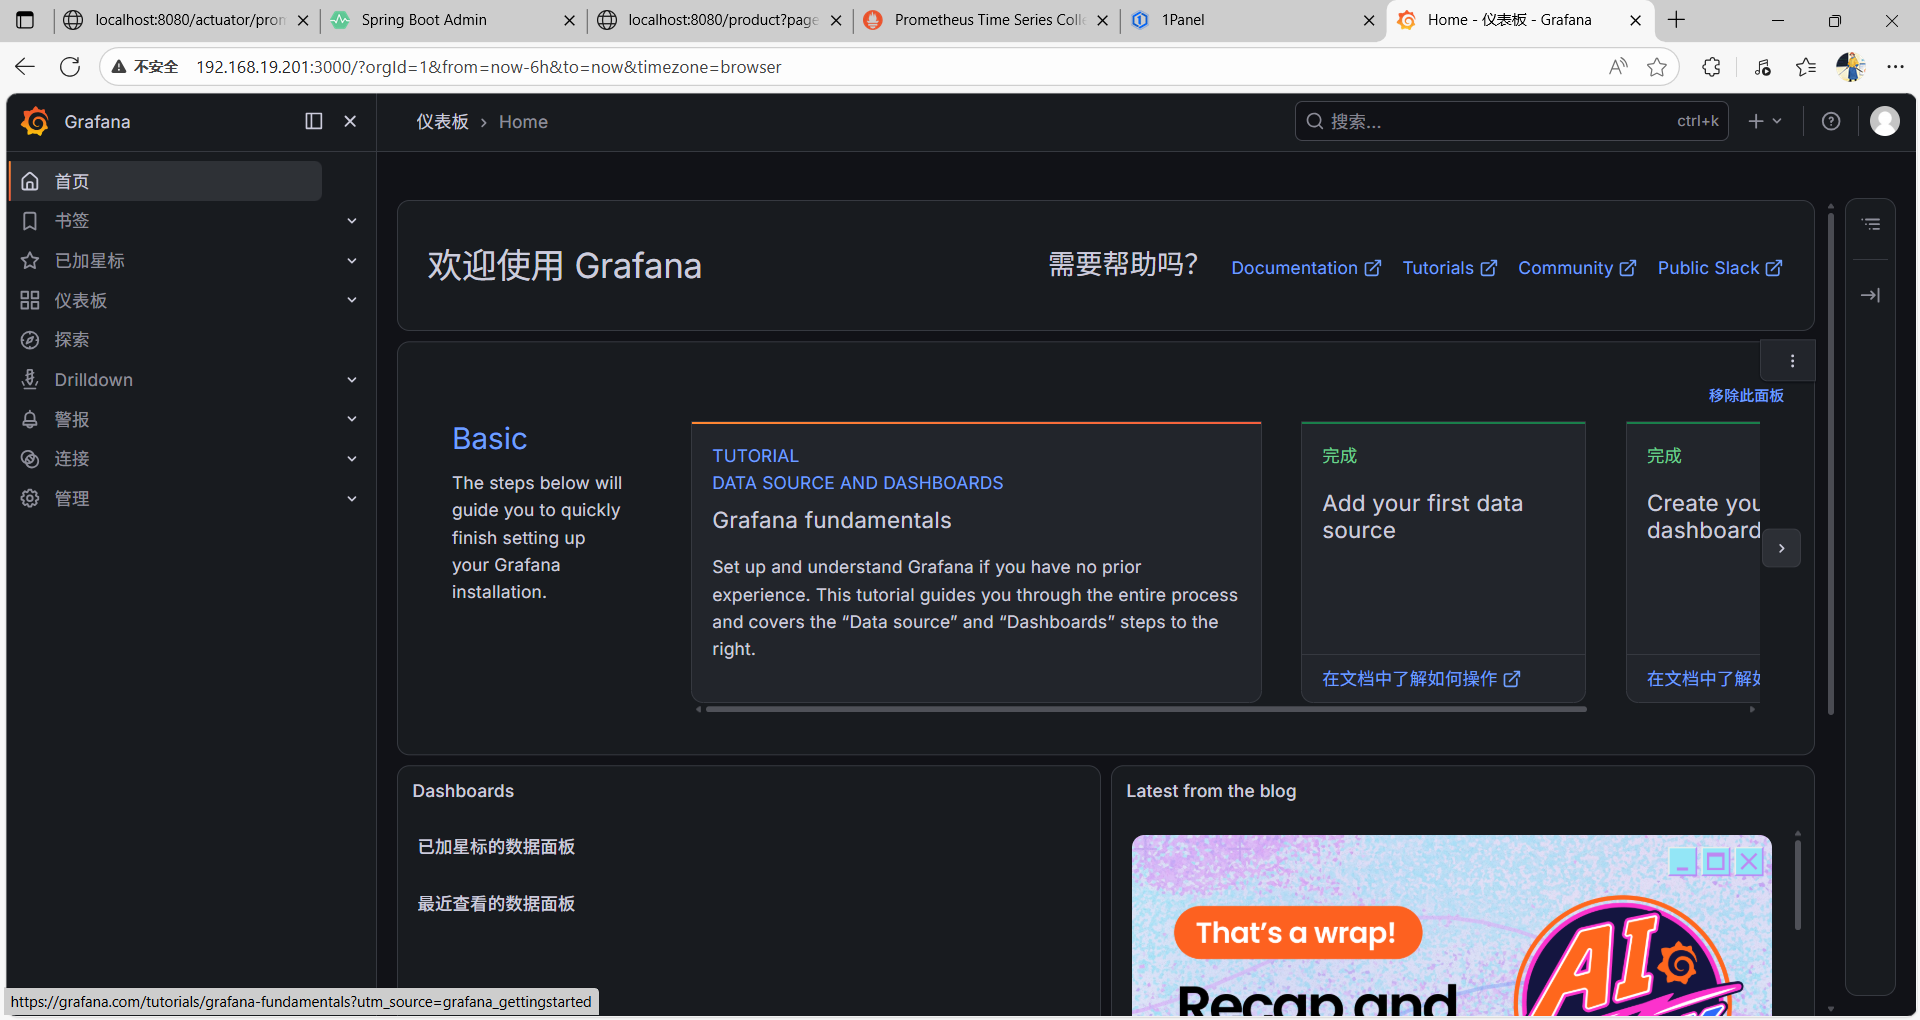The width and height of the screenshot is (1920, 1020).
Task: Expand the 已加星标 section chevron
Action: 352,261
